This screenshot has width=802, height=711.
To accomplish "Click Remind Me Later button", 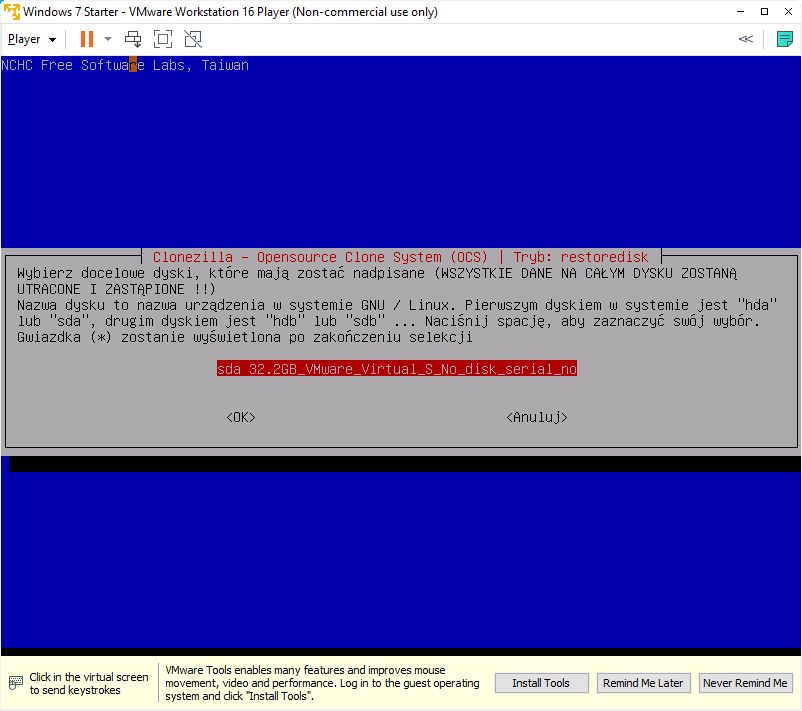I will click(x=642, y=683).
